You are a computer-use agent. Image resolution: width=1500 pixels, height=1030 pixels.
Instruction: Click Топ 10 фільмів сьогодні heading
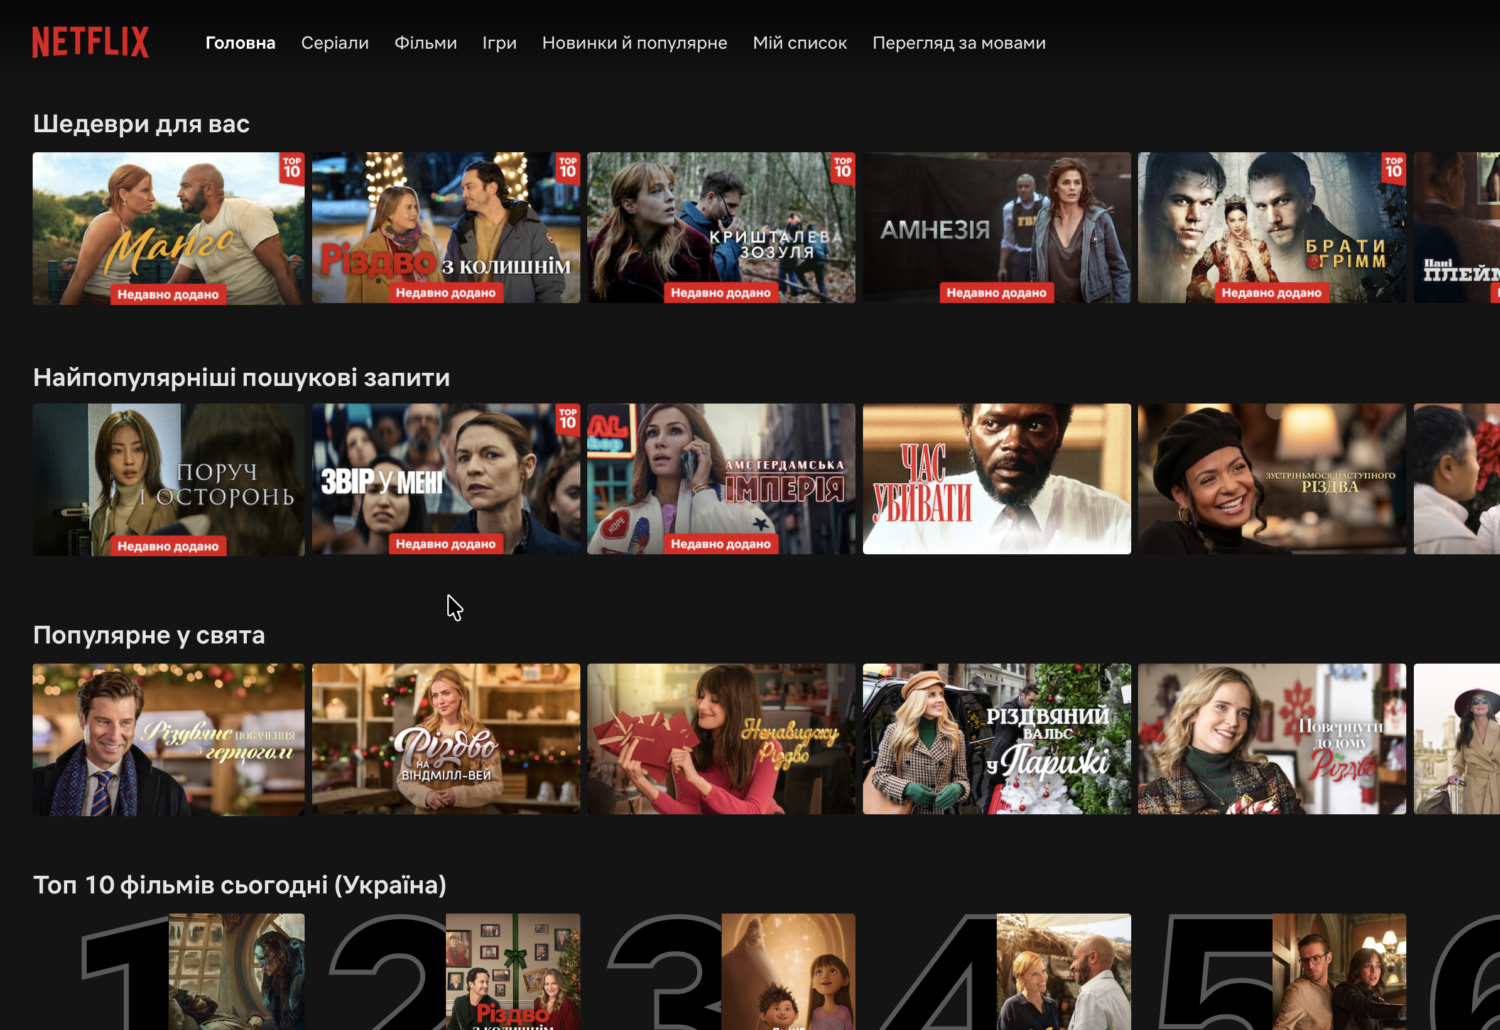tap(240, 885)
